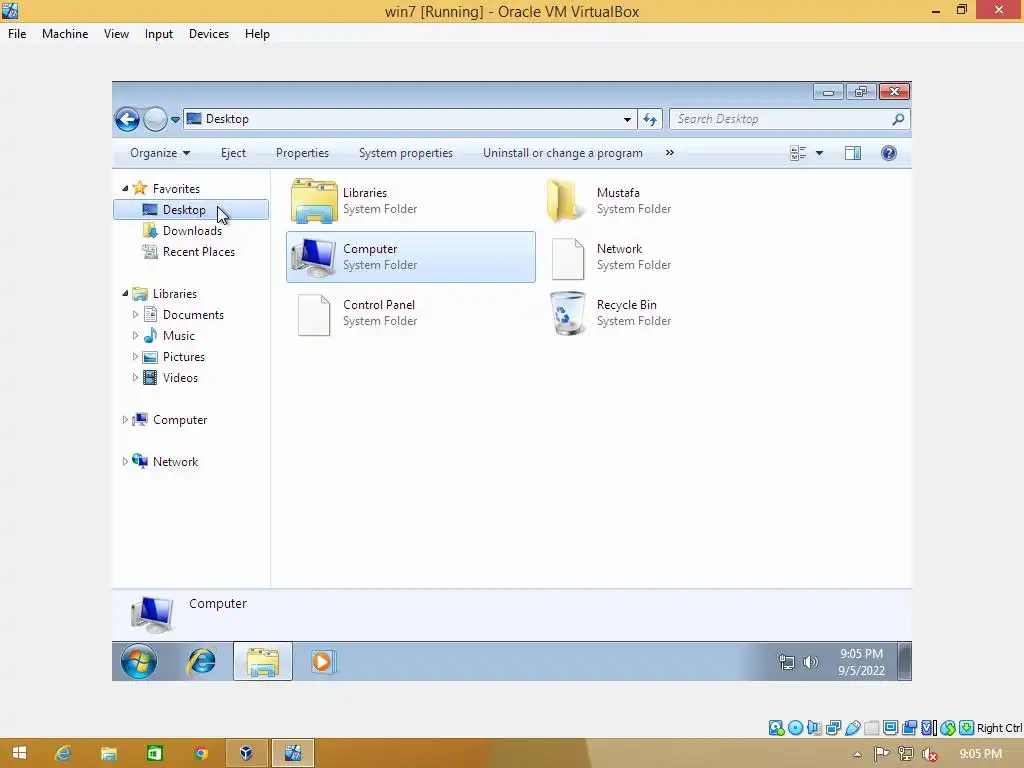Screen dimensions: 1024x768
Task: Click the guest clock showing 9/5/2022
Action: coord(861,662)
